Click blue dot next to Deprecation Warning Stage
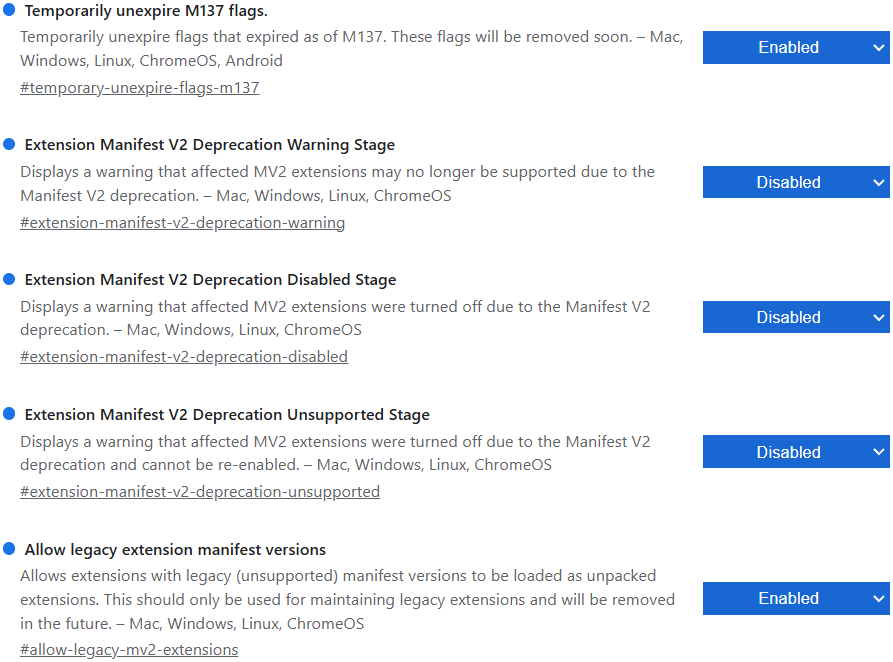The height and width of the screenshot is (662, 893). pyautogui.click(x=9, y=145)
